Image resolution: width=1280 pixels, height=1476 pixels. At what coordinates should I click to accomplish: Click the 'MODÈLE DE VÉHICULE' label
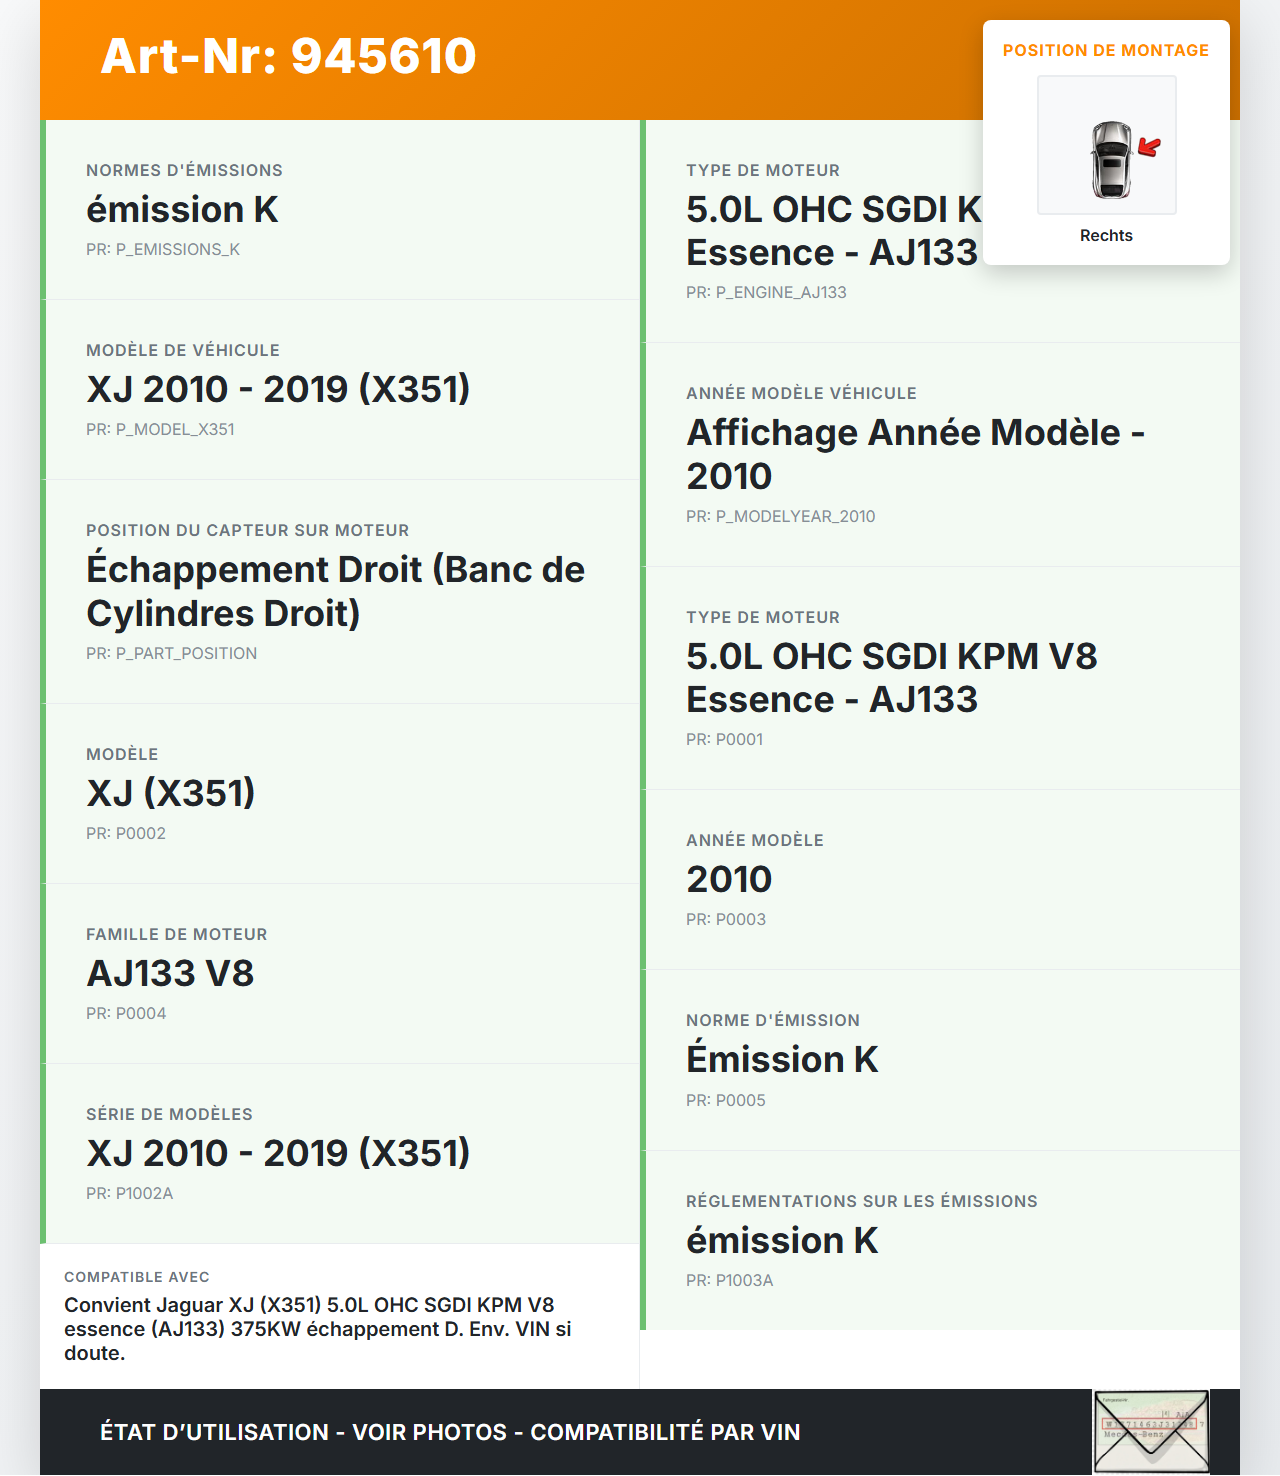click(183, 350)
